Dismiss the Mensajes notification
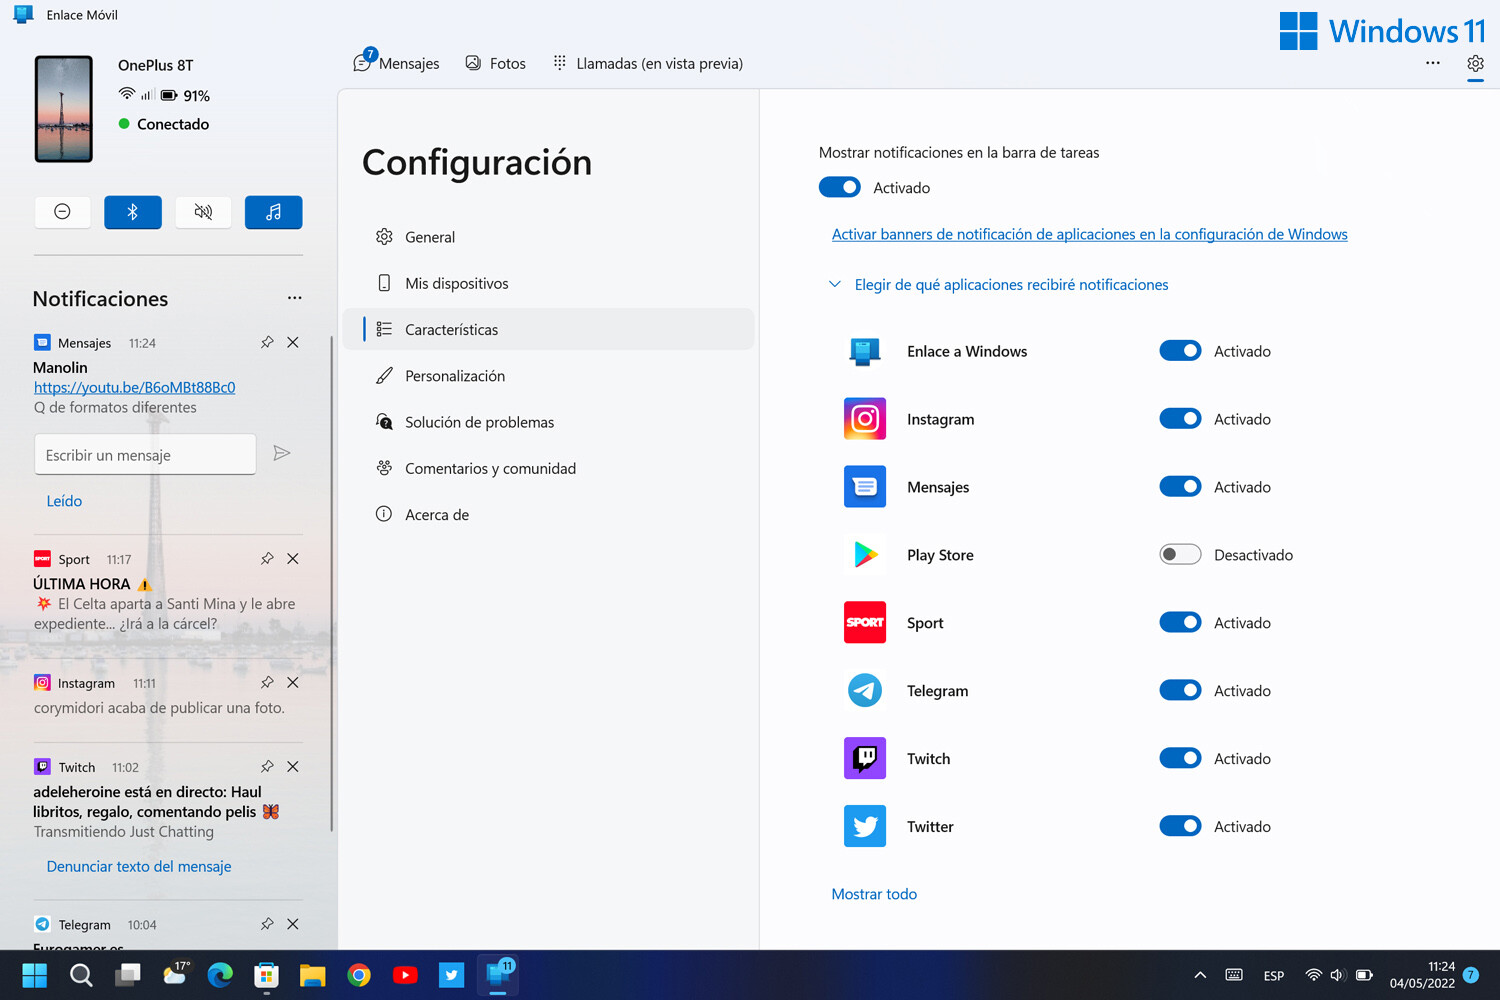Viewport: 1500px width, 1000px height. pyautogui.click(x=293, y=342)
